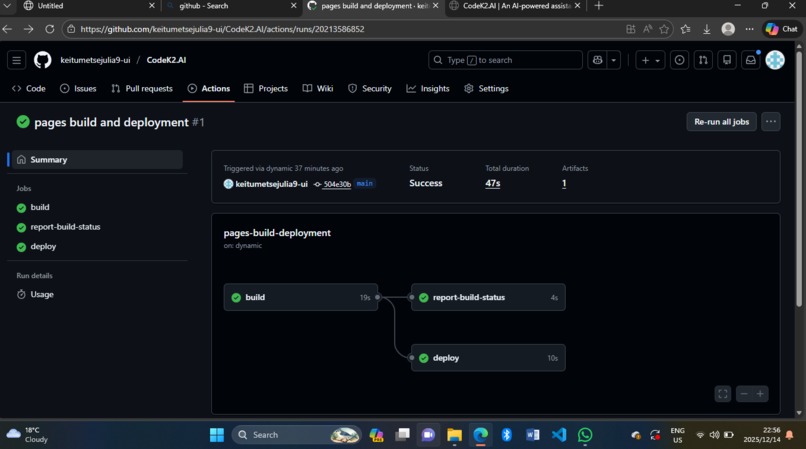Open the Copilot chat icon in header
This screenshot has height=449, width=806.
tap(597, 60)
